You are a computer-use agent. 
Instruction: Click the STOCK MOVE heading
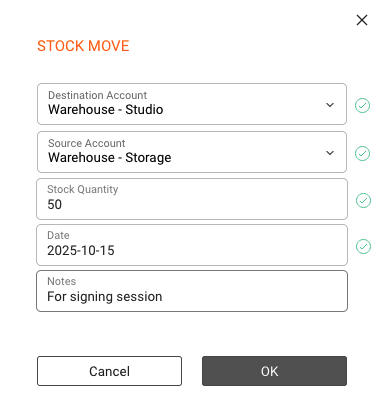tap(83, 46)
